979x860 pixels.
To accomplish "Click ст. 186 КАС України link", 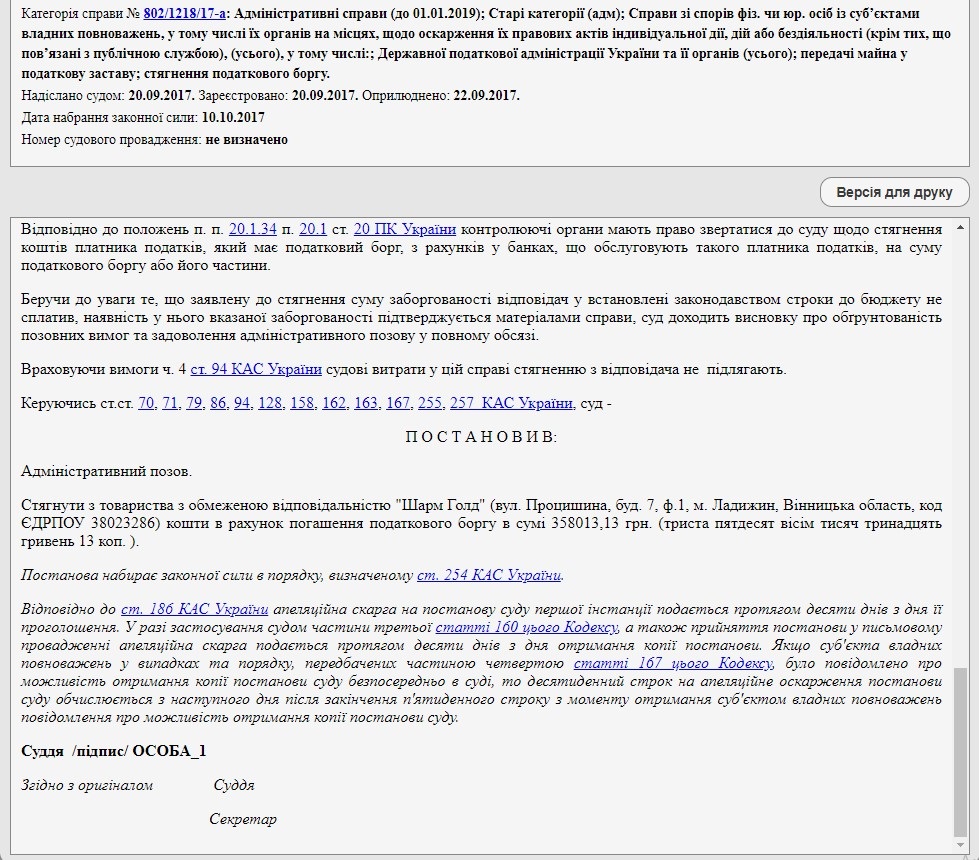I will 194,609.
